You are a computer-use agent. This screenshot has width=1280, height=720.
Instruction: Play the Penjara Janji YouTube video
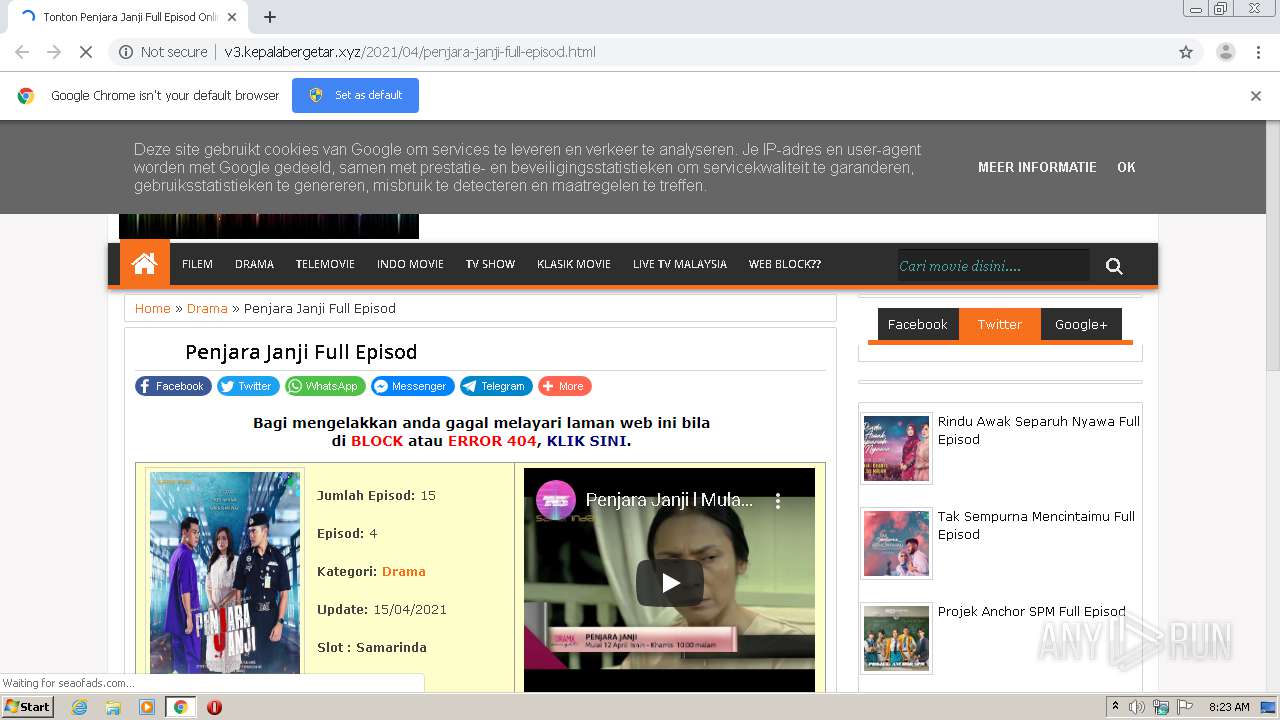click(669, 583)
